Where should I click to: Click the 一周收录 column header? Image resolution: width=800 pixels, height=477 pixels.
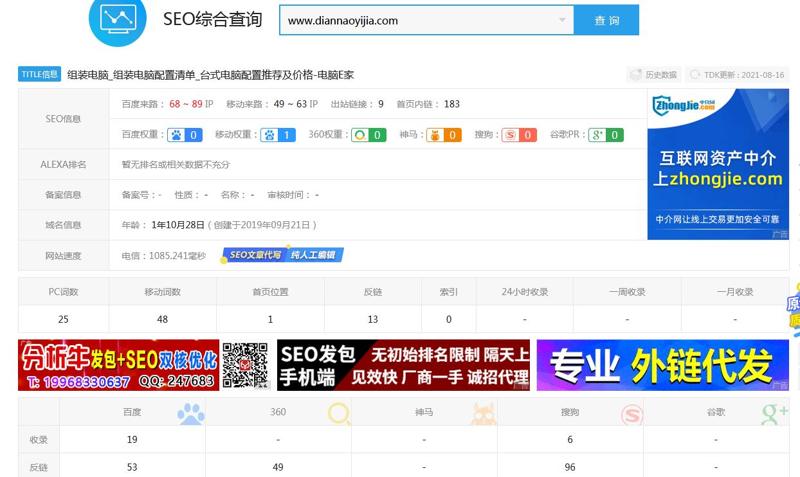coord(627,292)
